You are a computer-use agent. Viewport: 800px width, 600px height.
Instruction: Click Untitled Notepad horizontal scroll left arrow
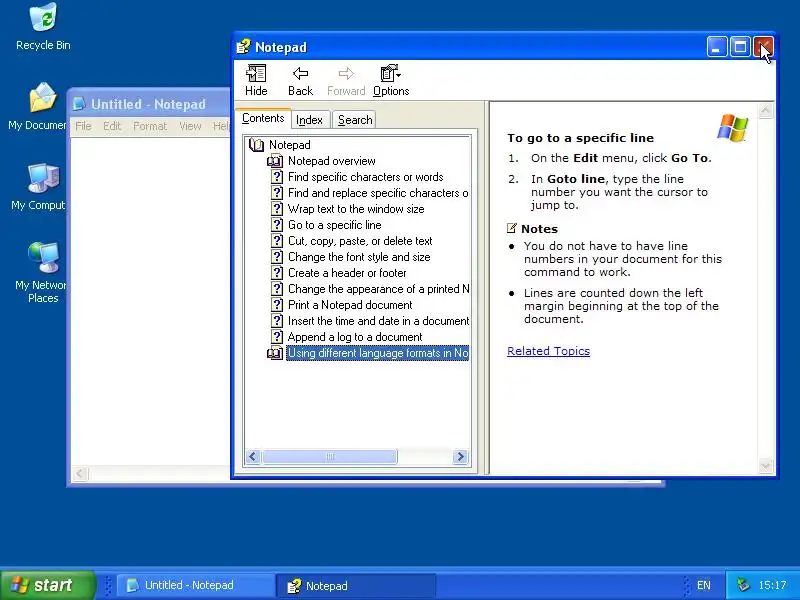(80, 473)
